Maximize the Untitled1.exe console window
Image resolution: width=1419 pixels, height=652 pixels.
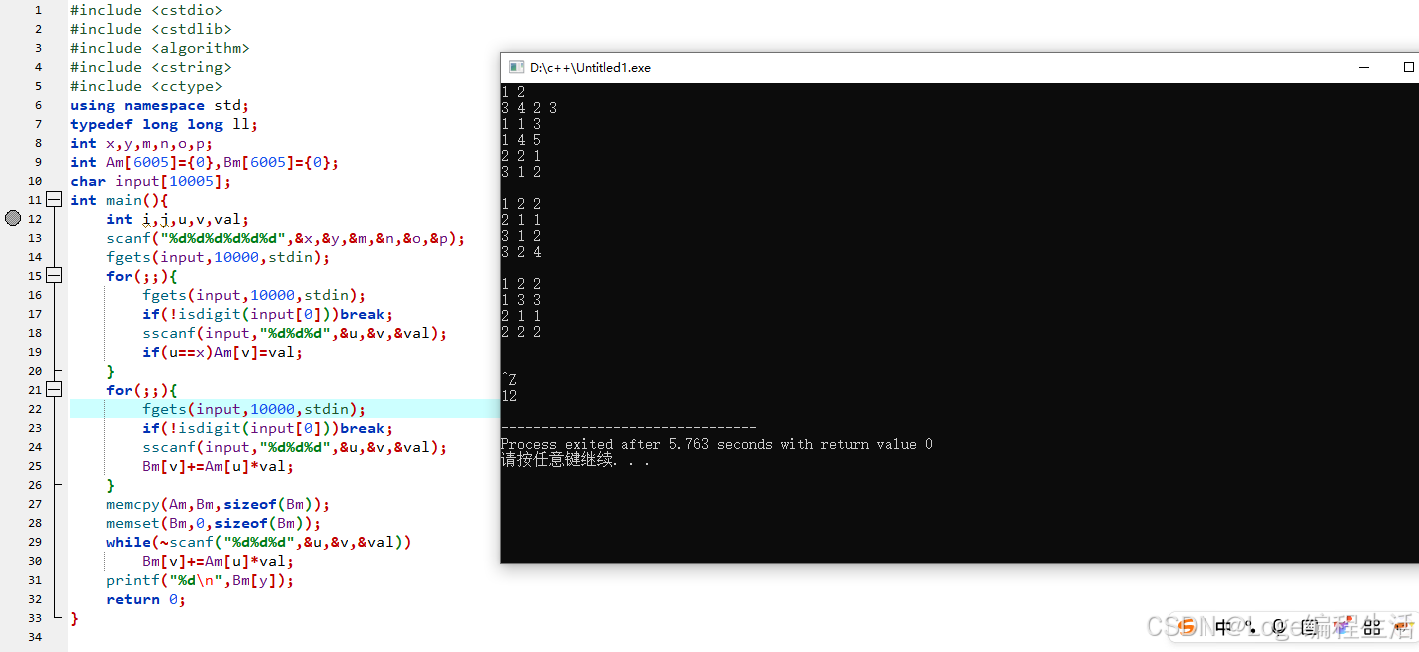click(x=1409, y=67)
